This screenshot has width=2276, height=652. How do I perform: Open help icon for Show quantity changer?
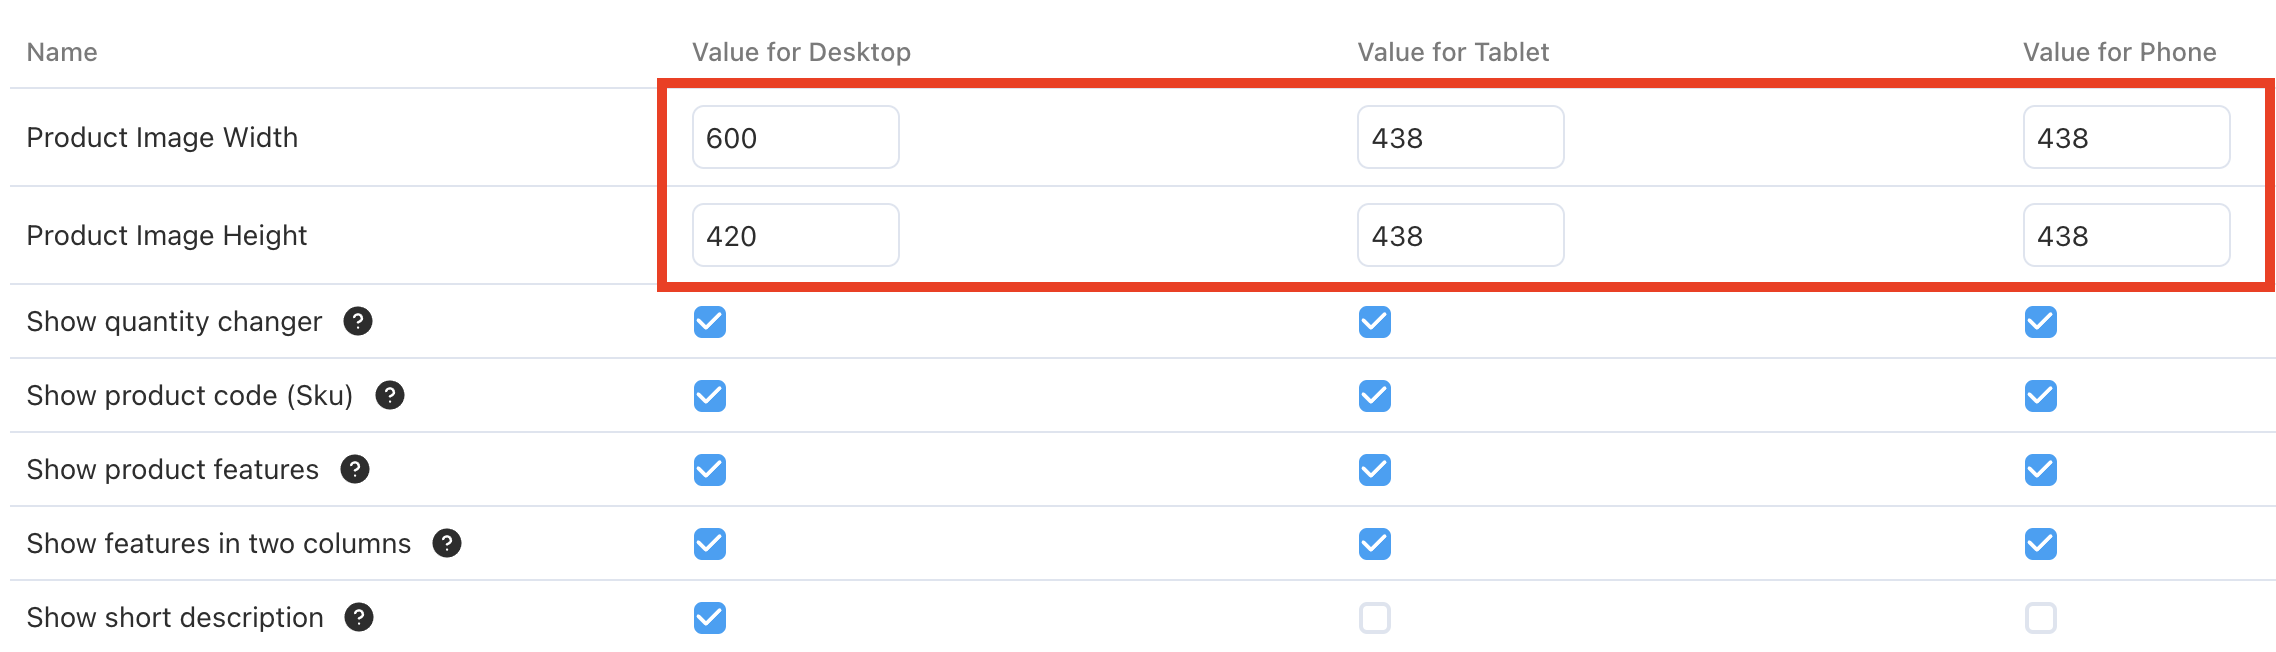[358, 321]
